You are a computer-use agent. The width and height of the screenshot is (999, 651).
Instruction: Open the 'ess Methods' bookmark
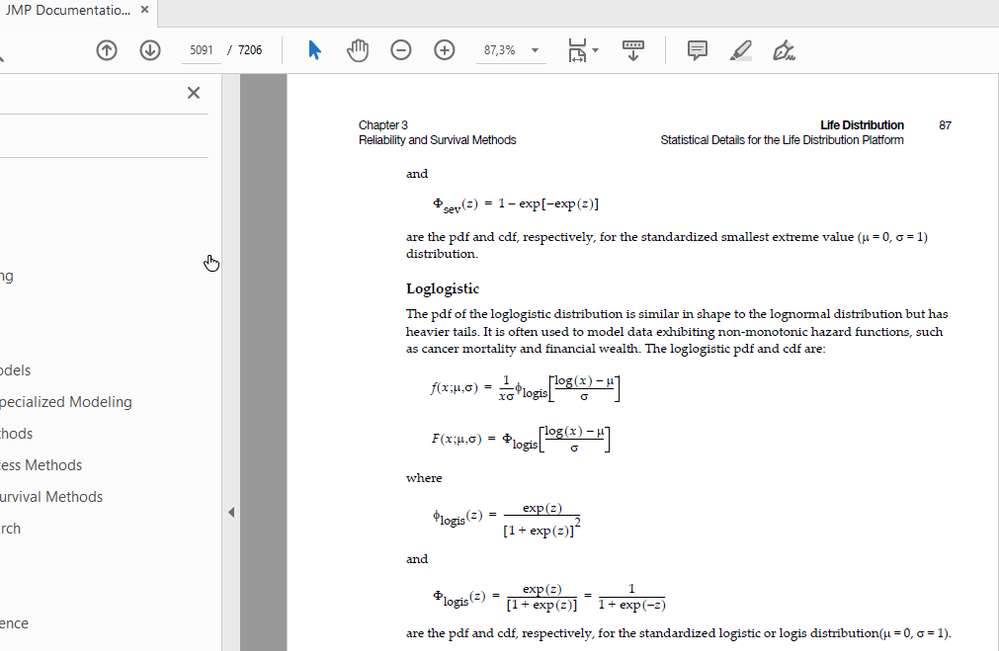click(41, 465)
